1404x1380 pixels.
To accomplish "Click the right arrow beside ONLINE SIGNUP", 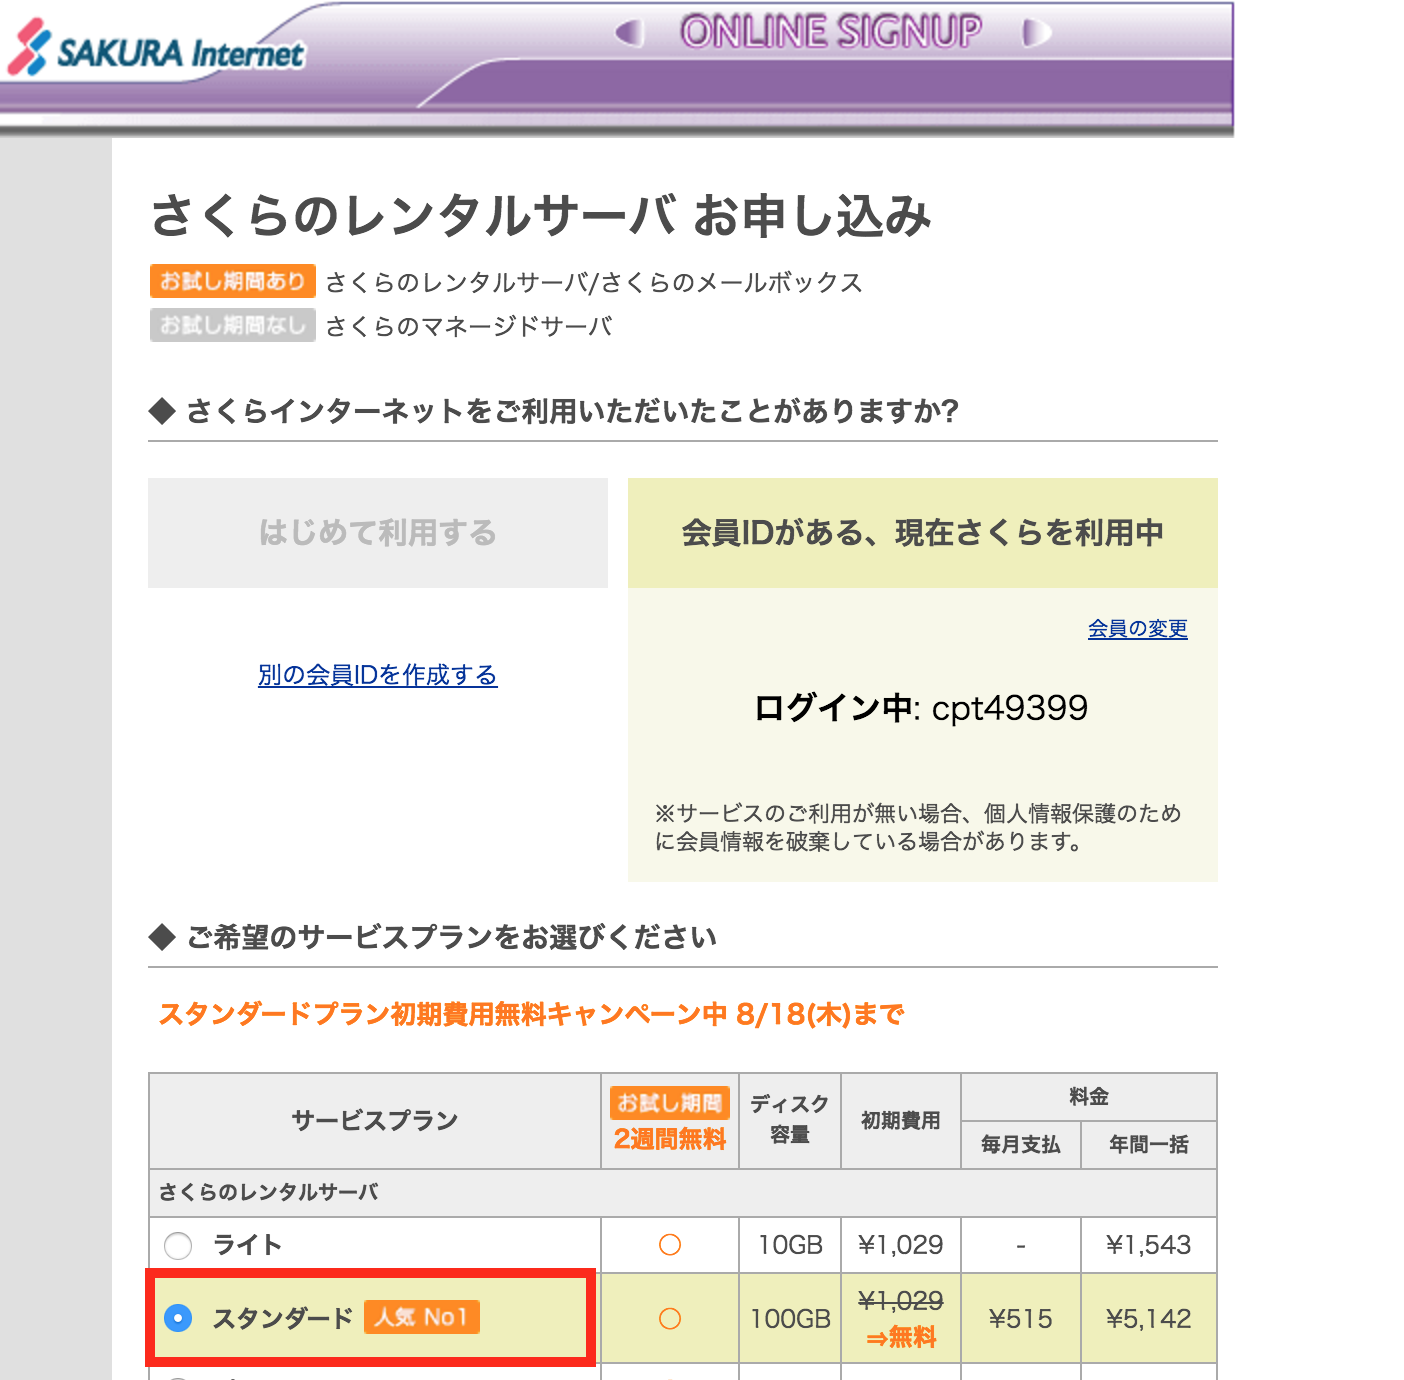I will [1037, 33].
